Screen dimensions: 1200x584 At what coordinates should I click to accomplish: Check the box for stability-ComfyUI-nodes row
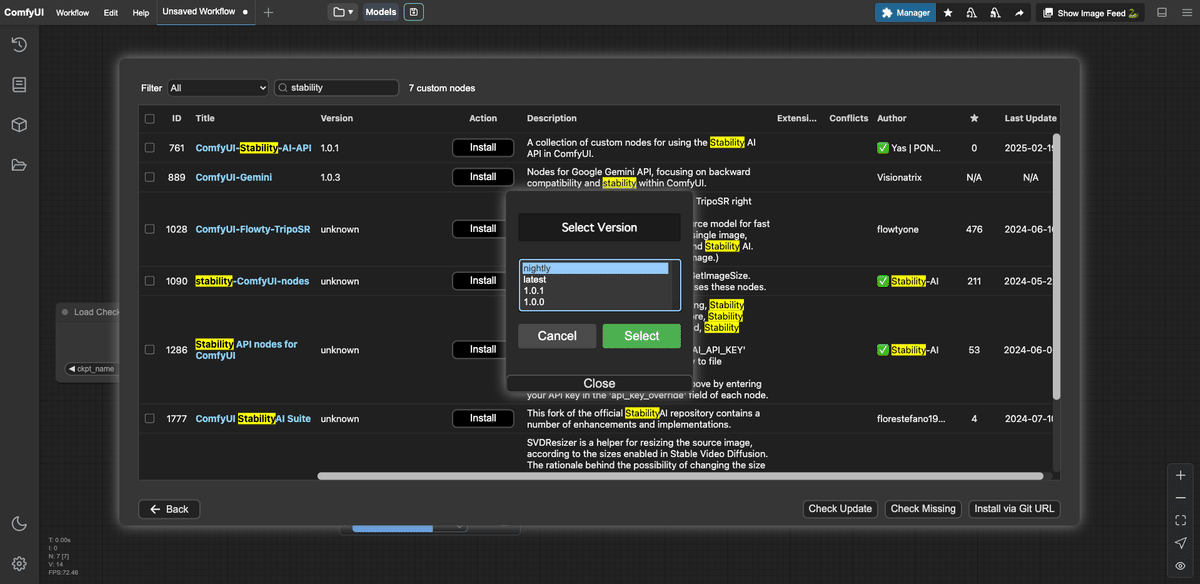click(150, 281)
